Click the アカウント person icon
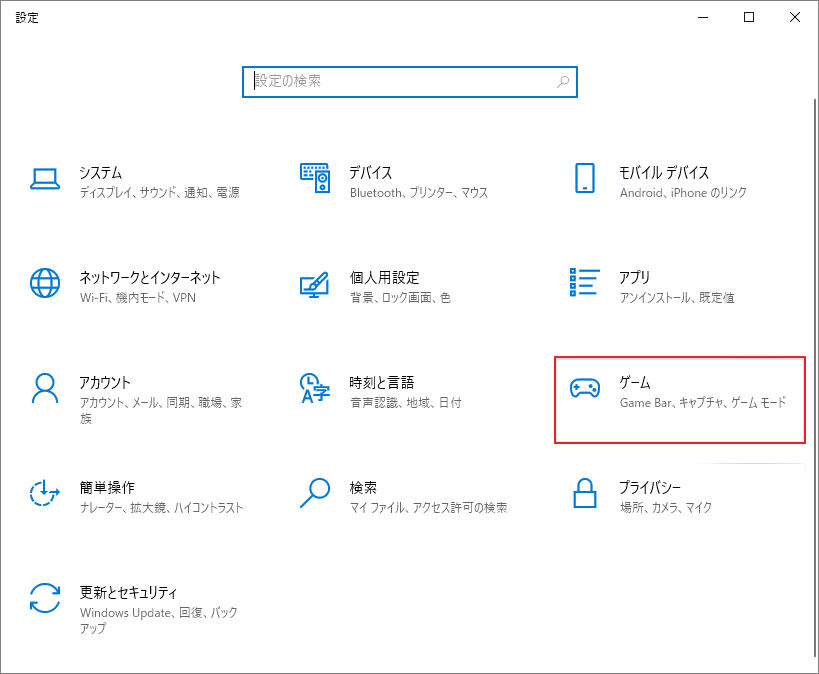Image resolution: width=819 pixels, height=674 pixels. [x=45, y=388]
